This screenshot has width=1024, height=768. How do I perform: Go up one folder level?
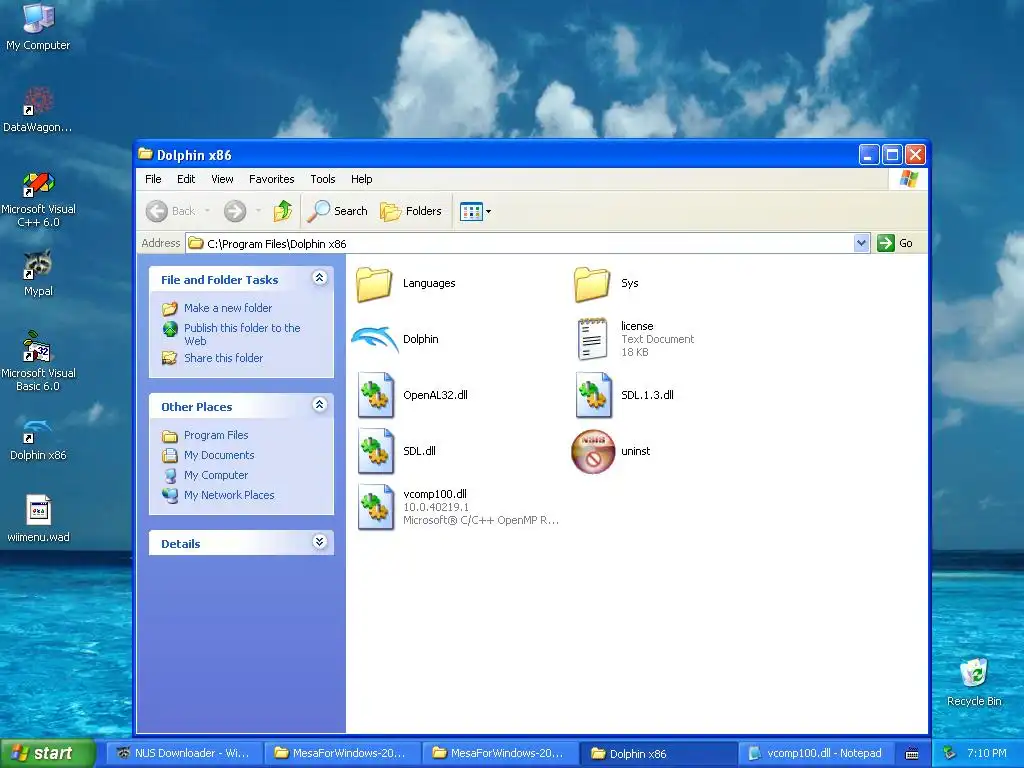(x=283, y=211)
